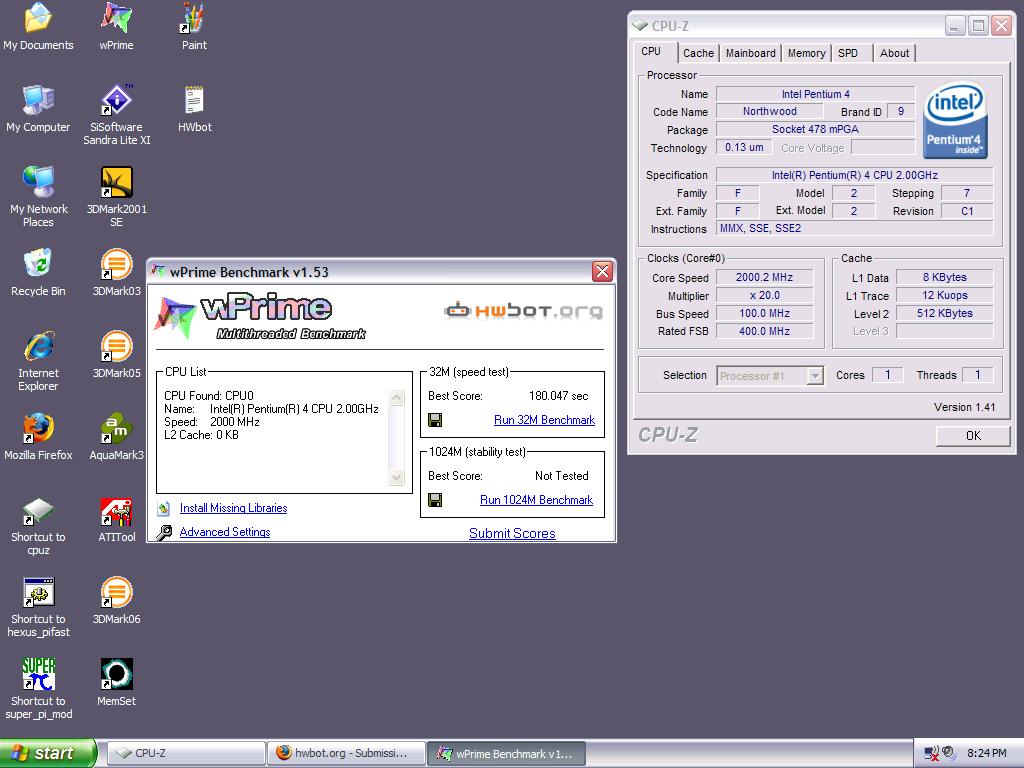Switch to wPrime Benchmark taskbar button
The height and width of the screenshot is (768, 1024).
coord(506,753)
